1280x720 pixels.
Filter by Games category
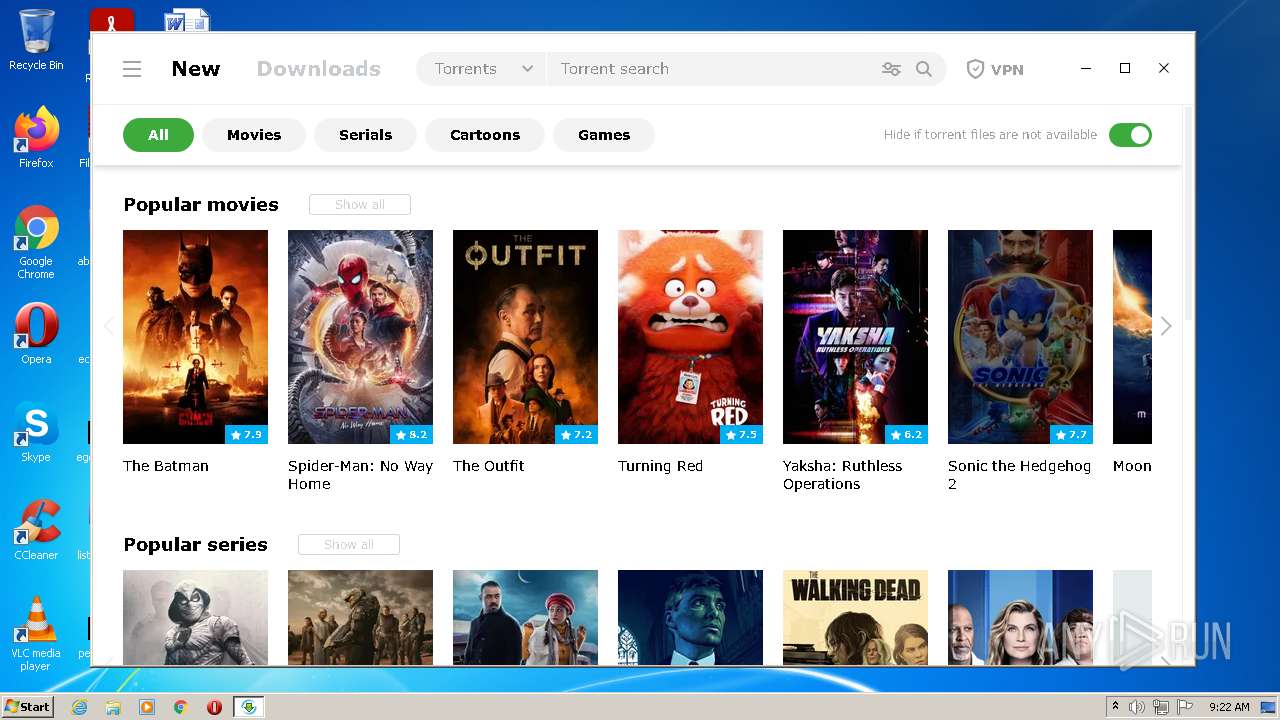tap(604, 135)
